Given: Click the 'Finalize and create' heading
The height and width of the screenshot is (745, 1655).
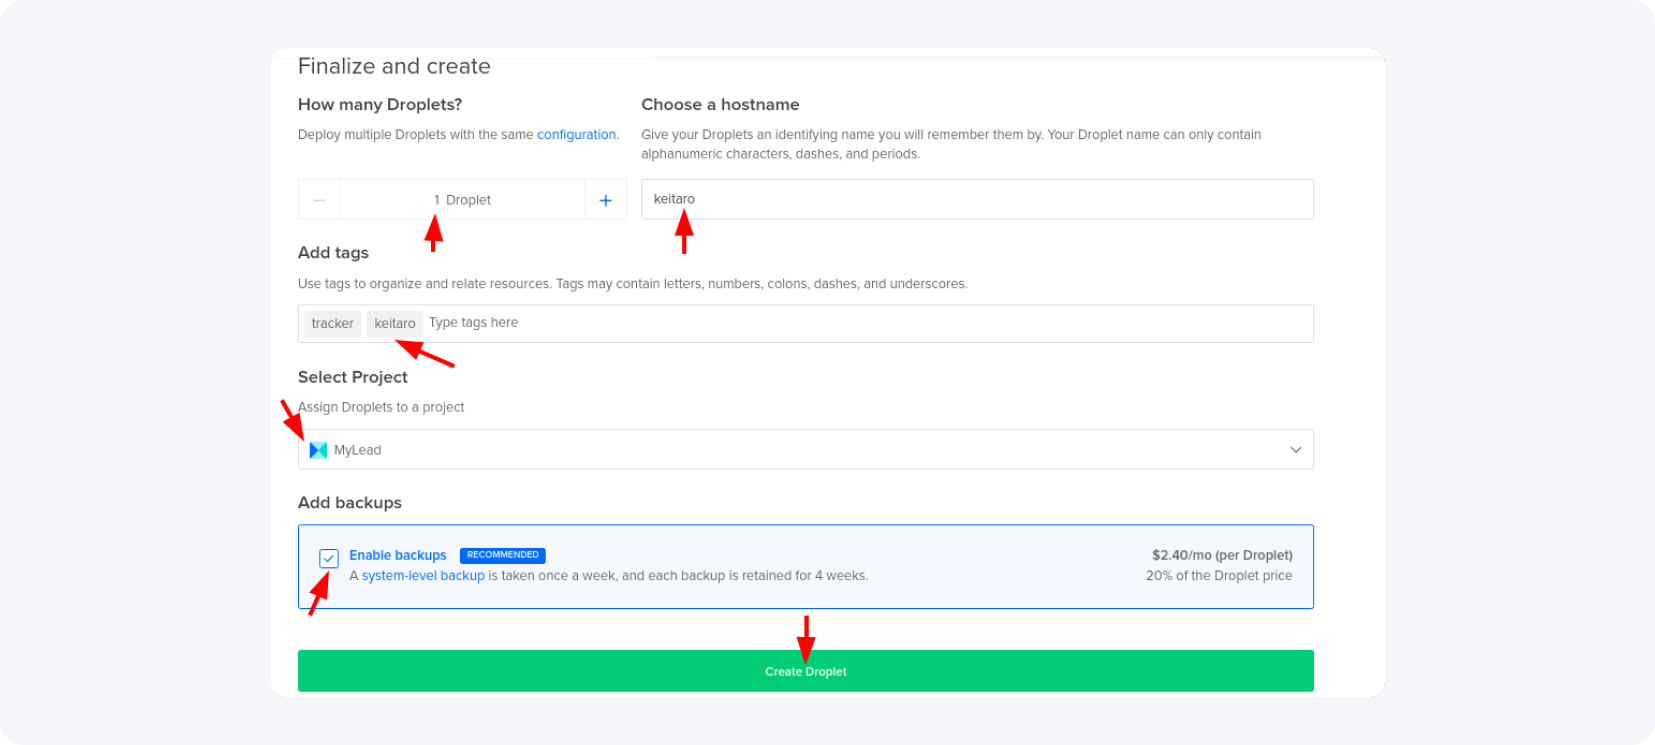Looking at the screenshot, I should 394,66.
